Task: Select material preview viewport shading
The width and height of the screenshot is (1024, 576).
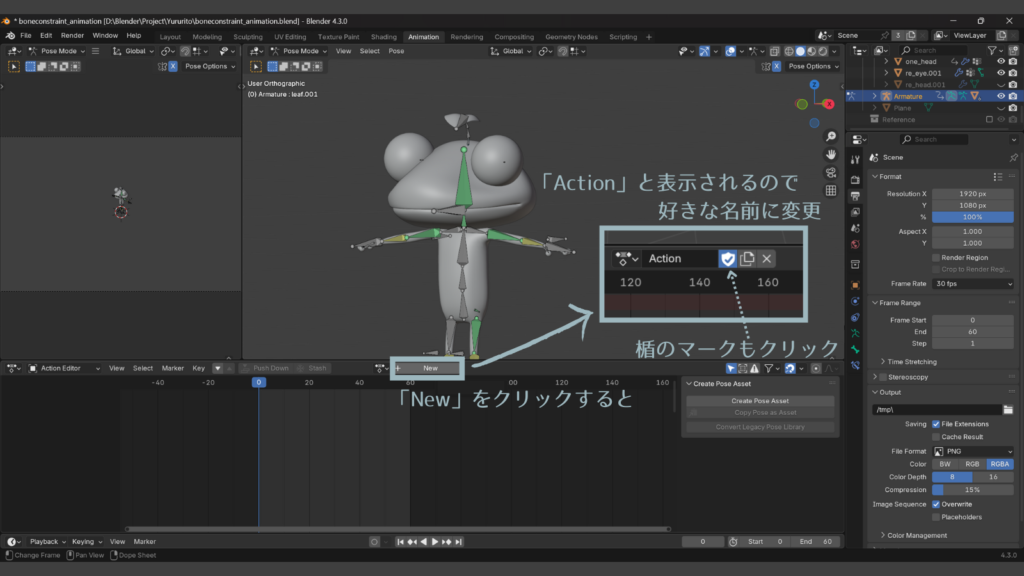Action: click(812, 51)
